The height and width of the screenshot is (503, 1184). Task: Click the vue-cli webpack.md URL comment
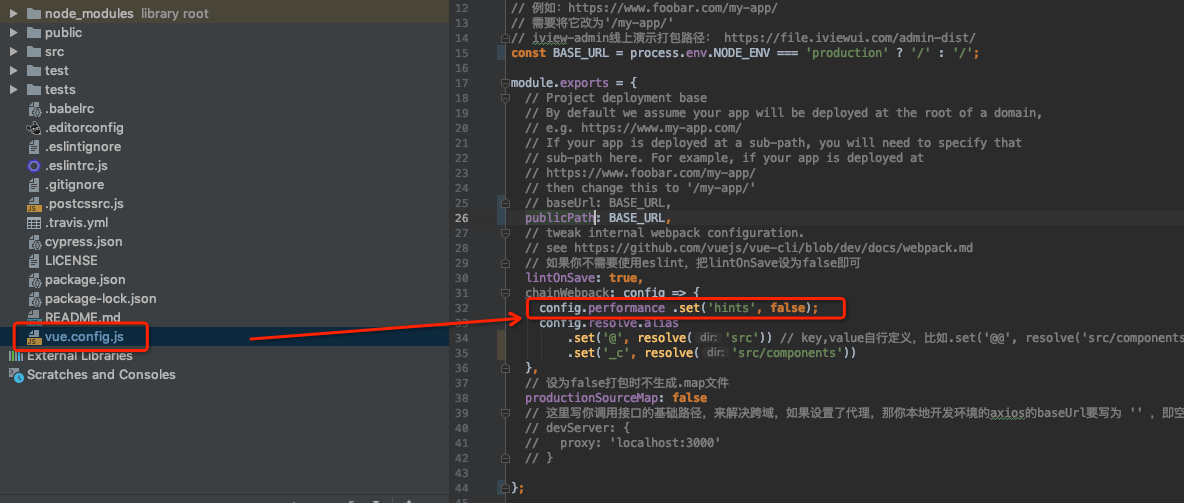click(773, 248)
